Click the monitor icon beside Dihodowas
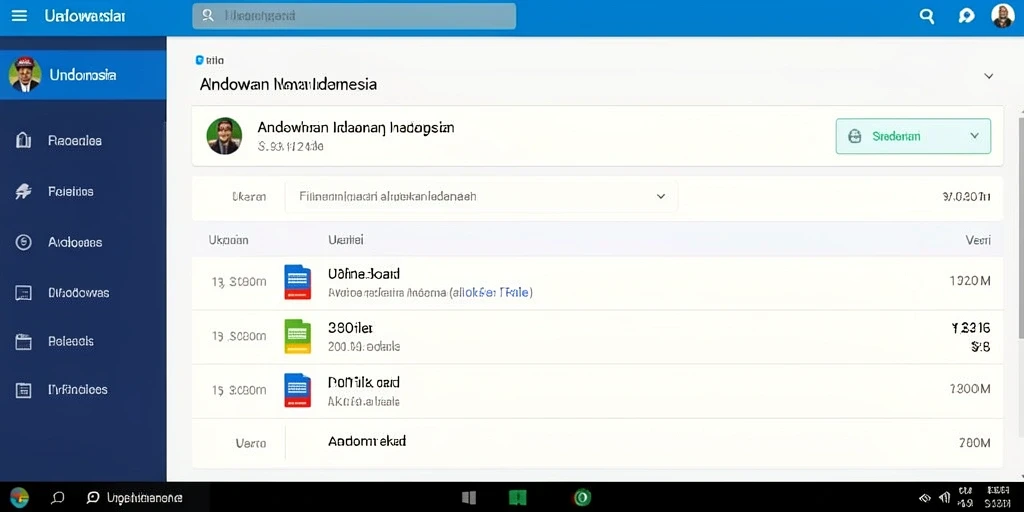1024x512 pixels. (23, 293)
